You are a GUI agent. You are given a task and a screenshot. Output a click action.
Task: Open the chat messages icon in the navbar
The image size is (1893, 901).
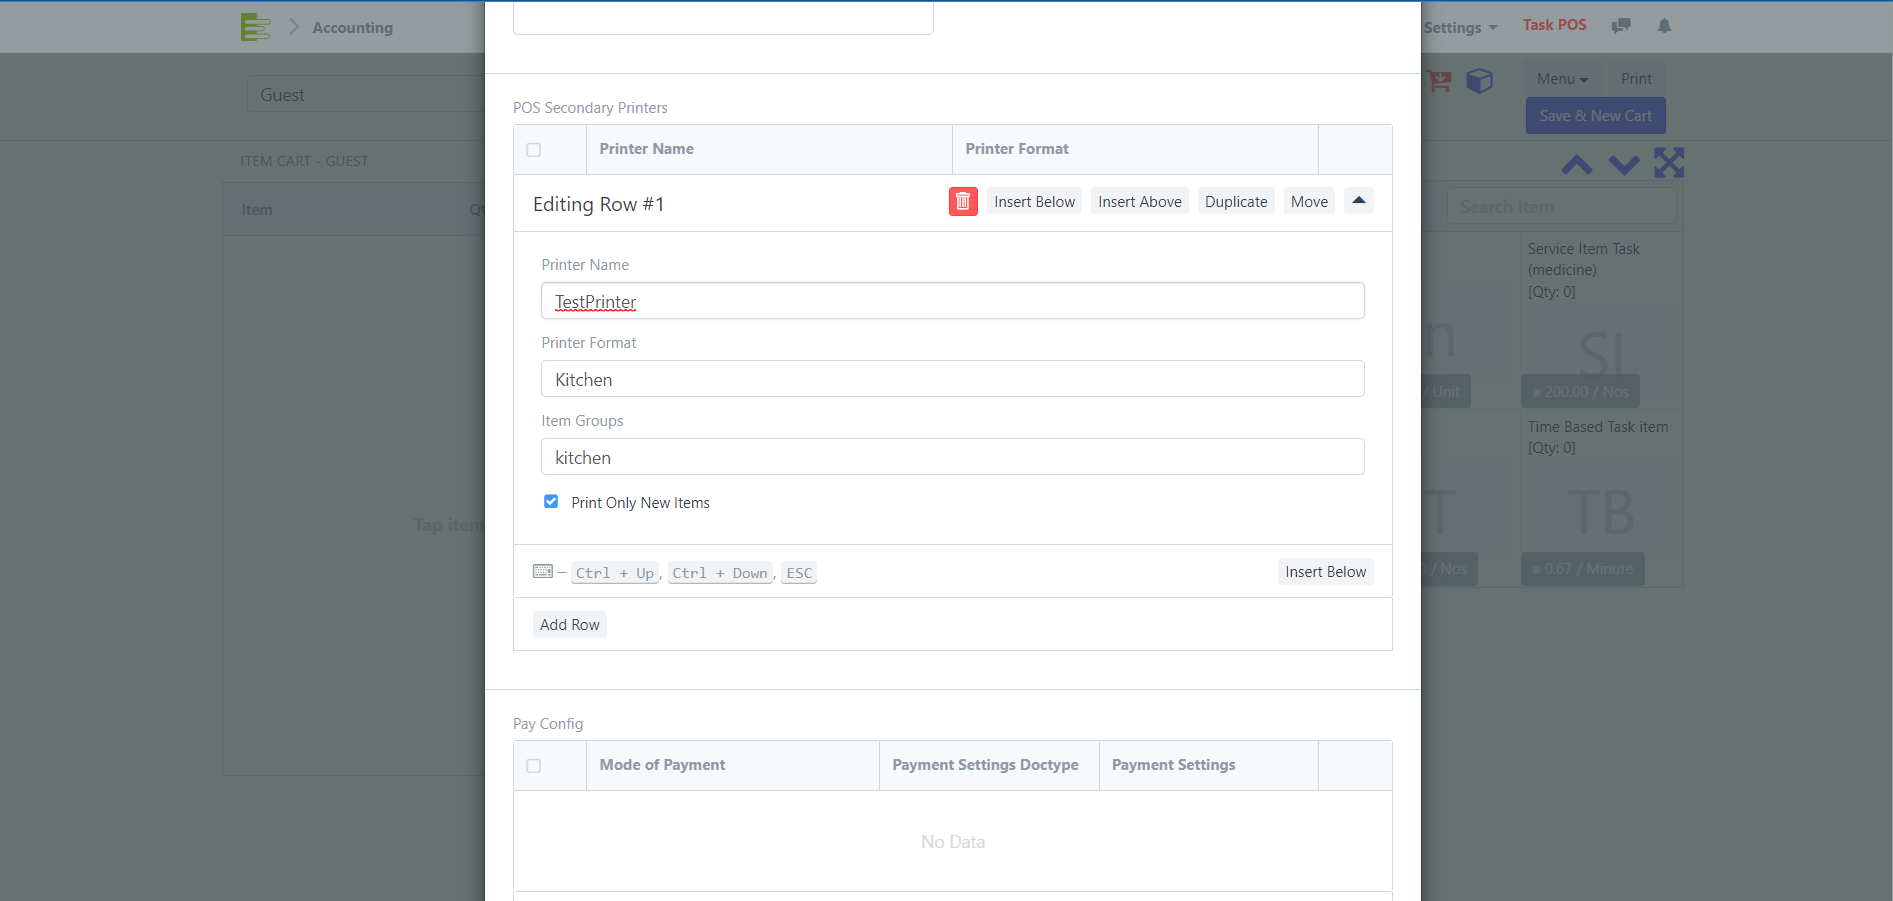(x=1621, y=26)
